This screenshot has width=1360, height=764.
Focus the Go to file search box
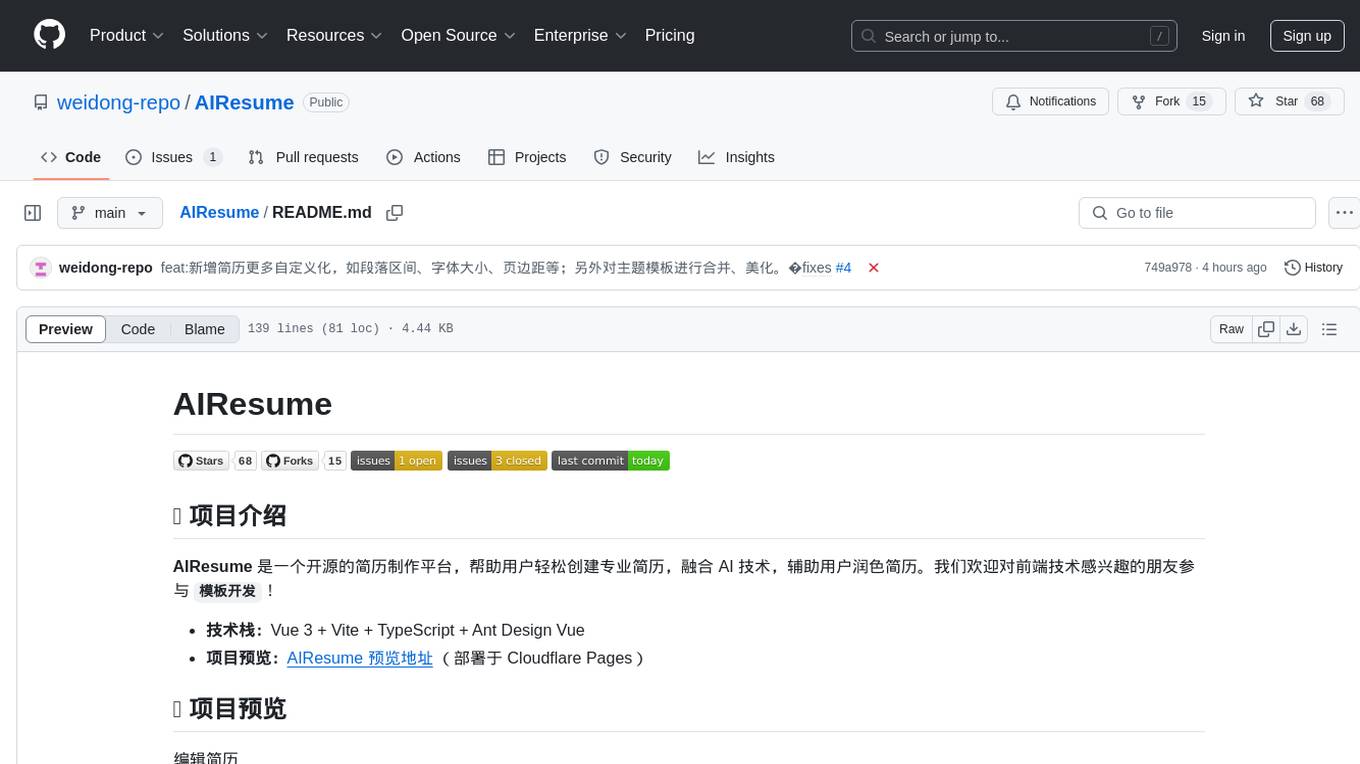[x=1197, y=213]
